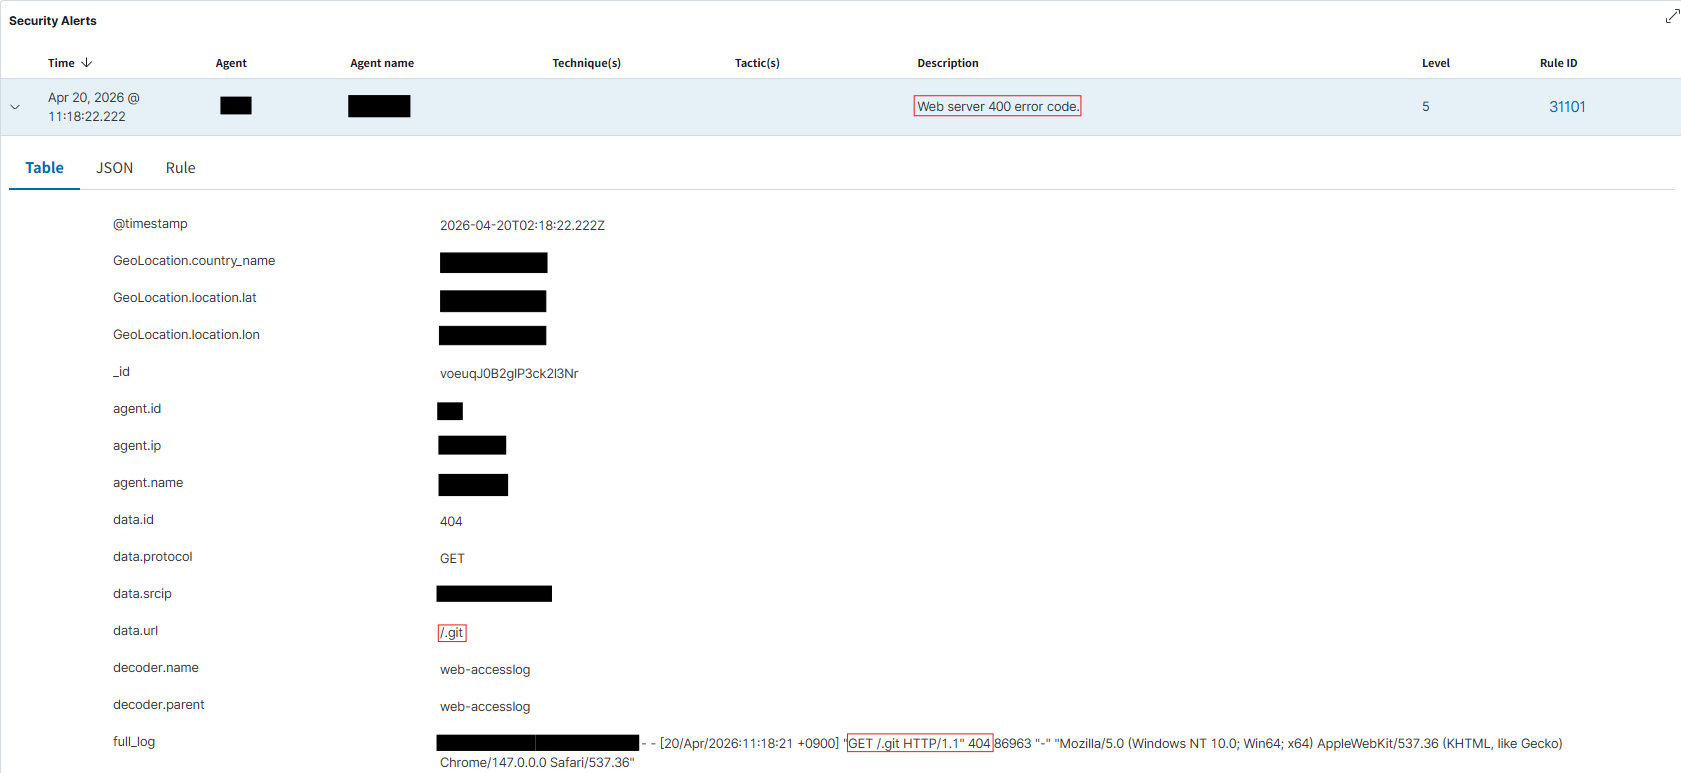Select the alert time Apr 20, 2026 cell
This screenshot has height=773, width=1681.
[x=94, y=107]
